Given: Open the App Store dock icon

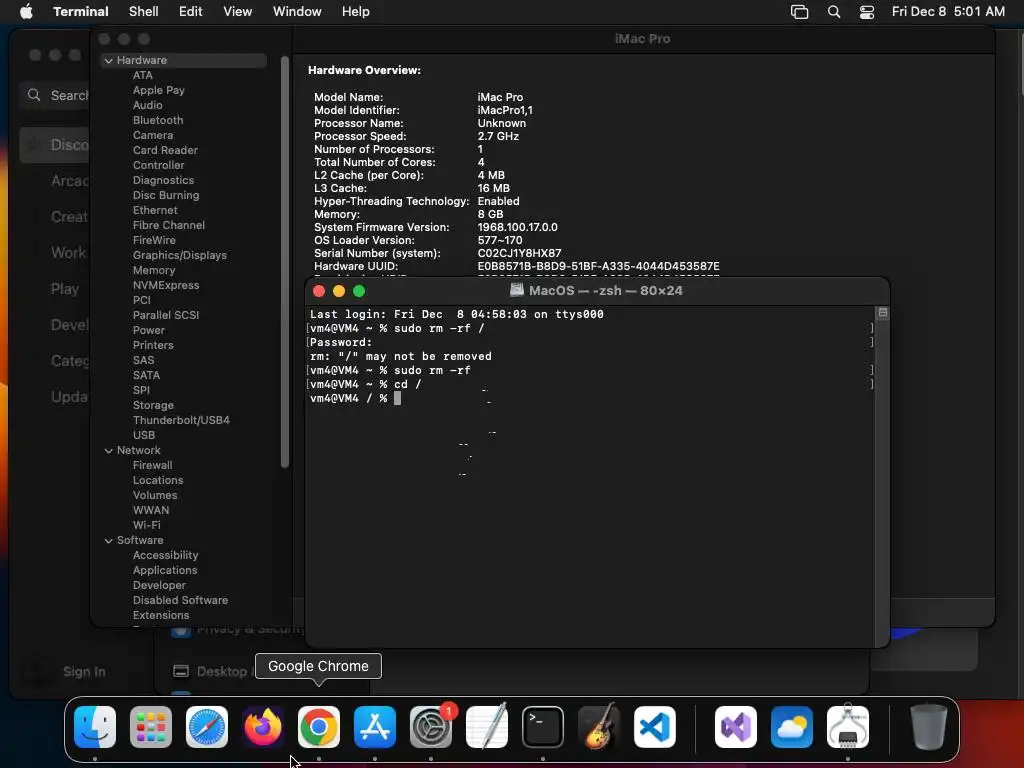Looking at the screenshot, I should [375, 727].
